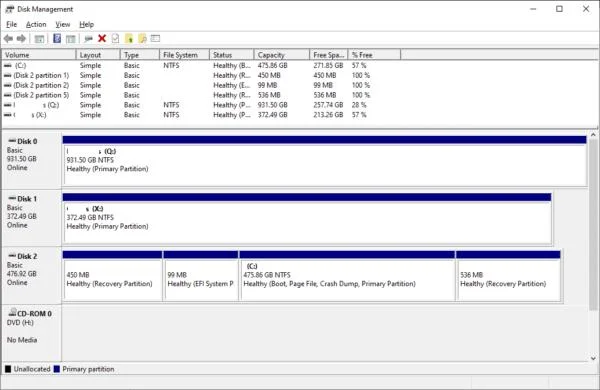Select '(Disk 2 partition 1)' in the volume list
This screenshot has height=390, width=600.
[x=41, y=75]
